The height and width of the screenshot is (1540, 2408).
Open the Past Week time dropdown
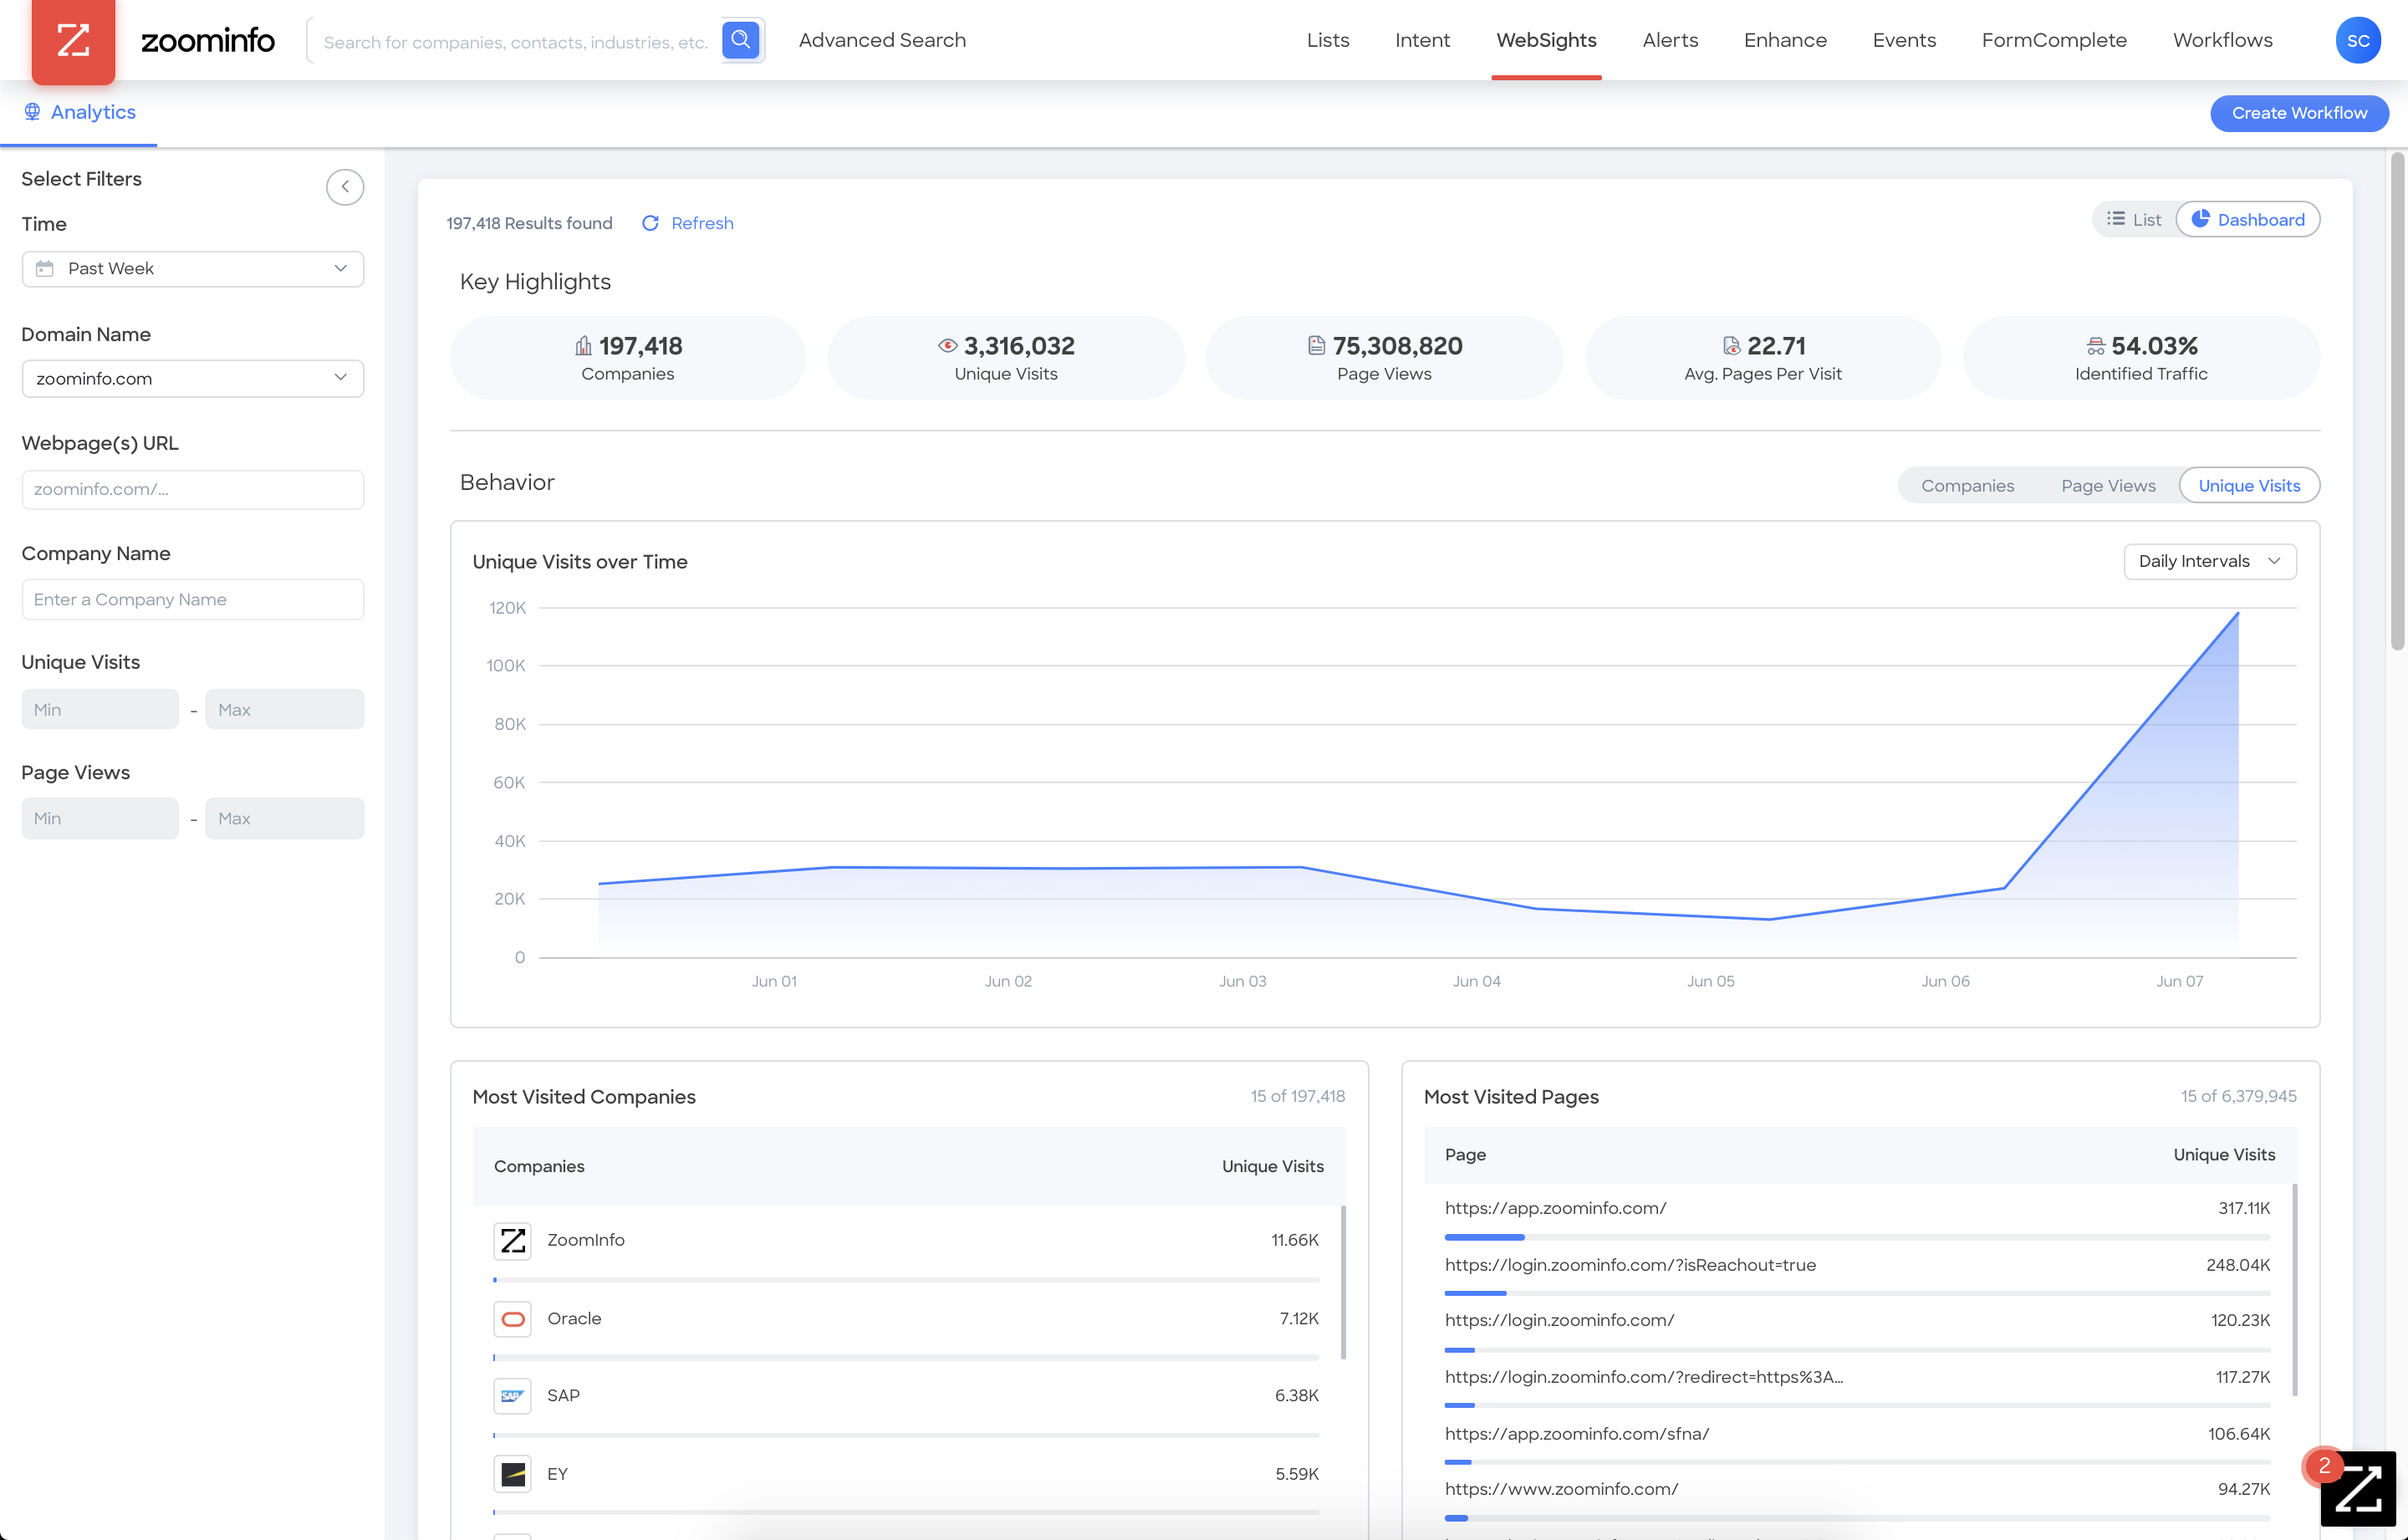coord(192,269)
